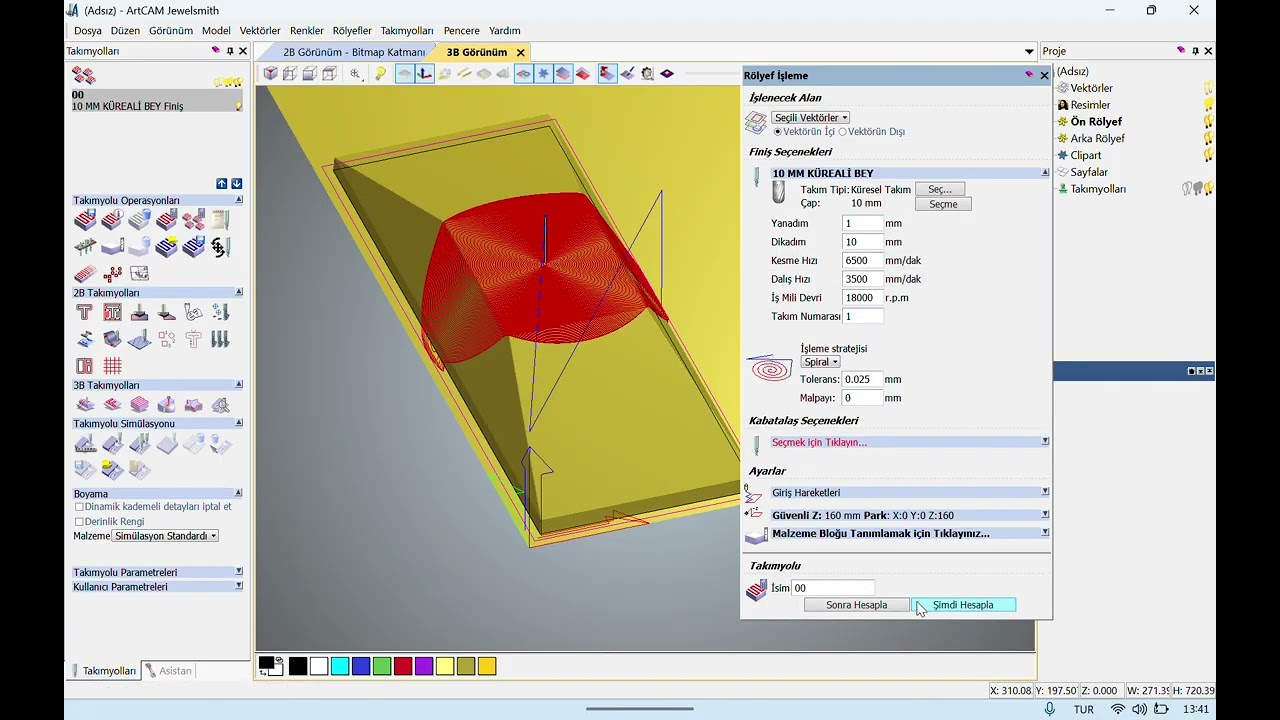Close the 3B Görünüm tab
The width and height of the screenshot is (1280, 720).
[520, 52]
